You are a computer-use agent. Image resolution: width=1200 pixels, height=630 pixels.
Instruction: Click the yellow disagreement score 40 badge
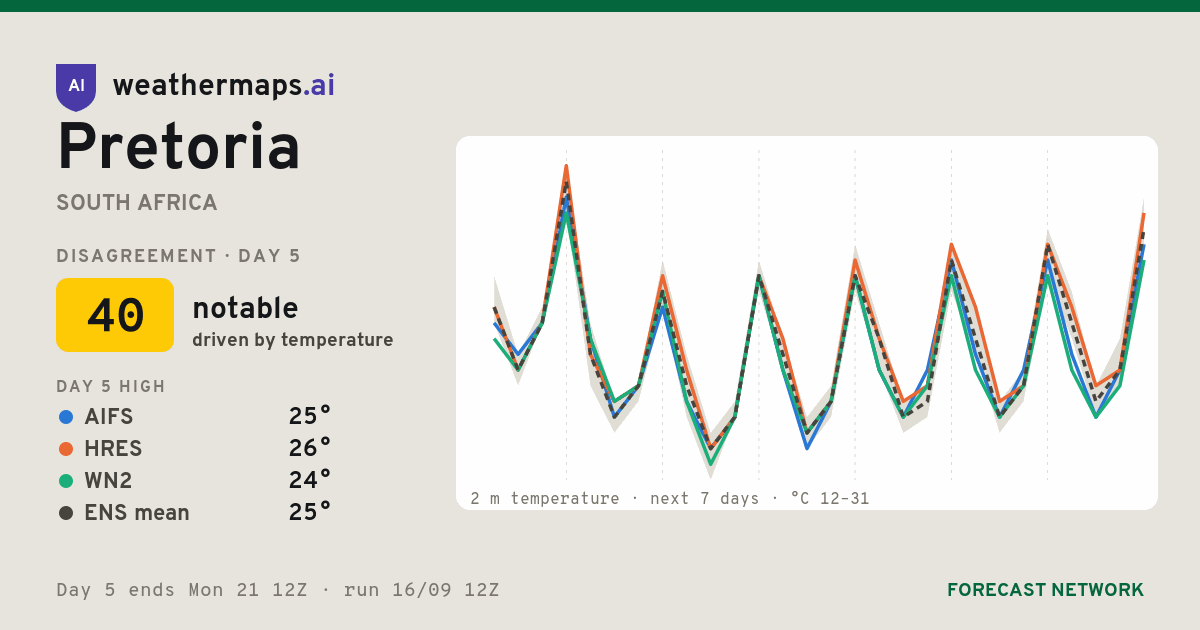(115, 315)
